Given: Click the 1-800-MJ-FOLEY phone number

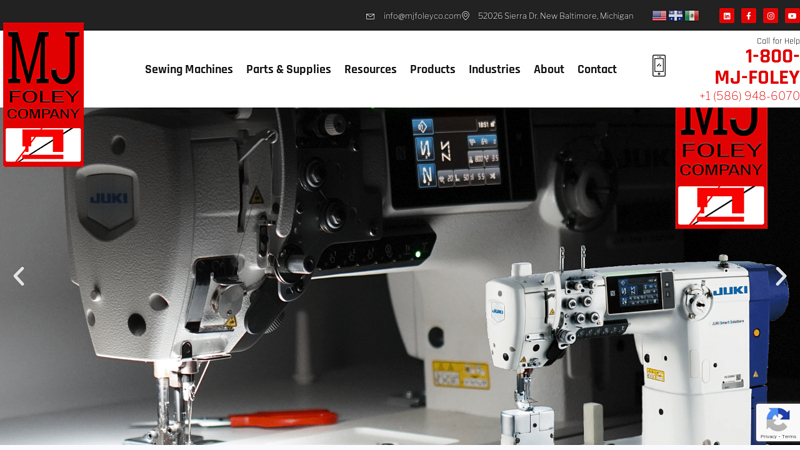Looking at the screenshot, I should (757, 66).
